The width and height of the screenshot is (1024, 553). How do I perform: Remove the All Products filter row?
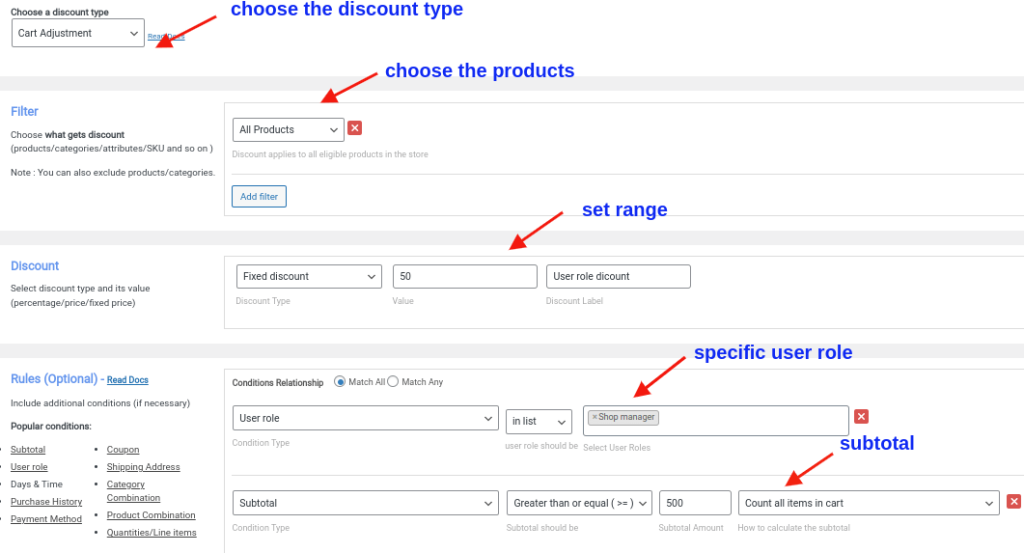point(354,128)
